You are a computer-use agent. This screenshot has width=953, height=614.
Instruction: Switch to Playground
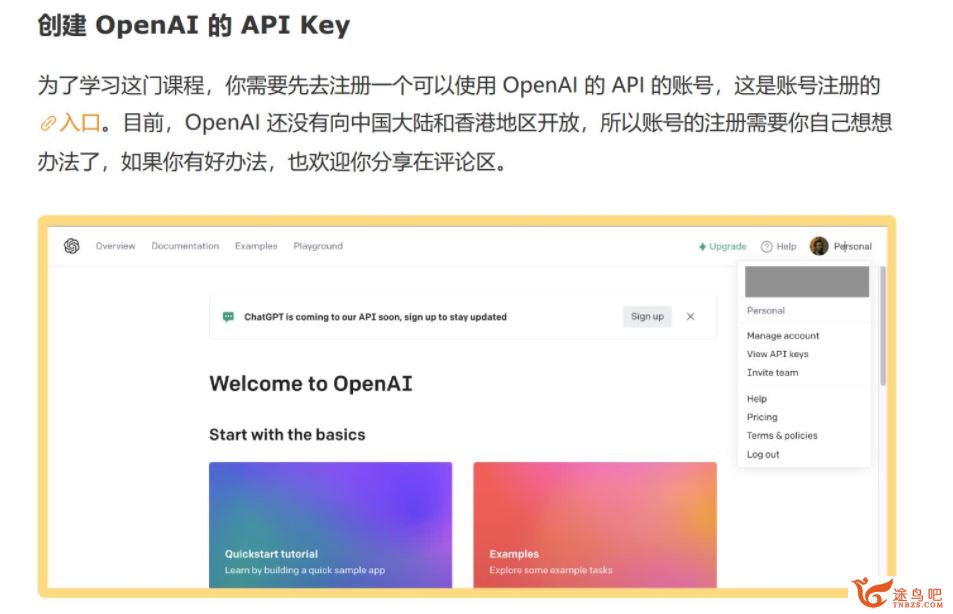pos(318,246)
